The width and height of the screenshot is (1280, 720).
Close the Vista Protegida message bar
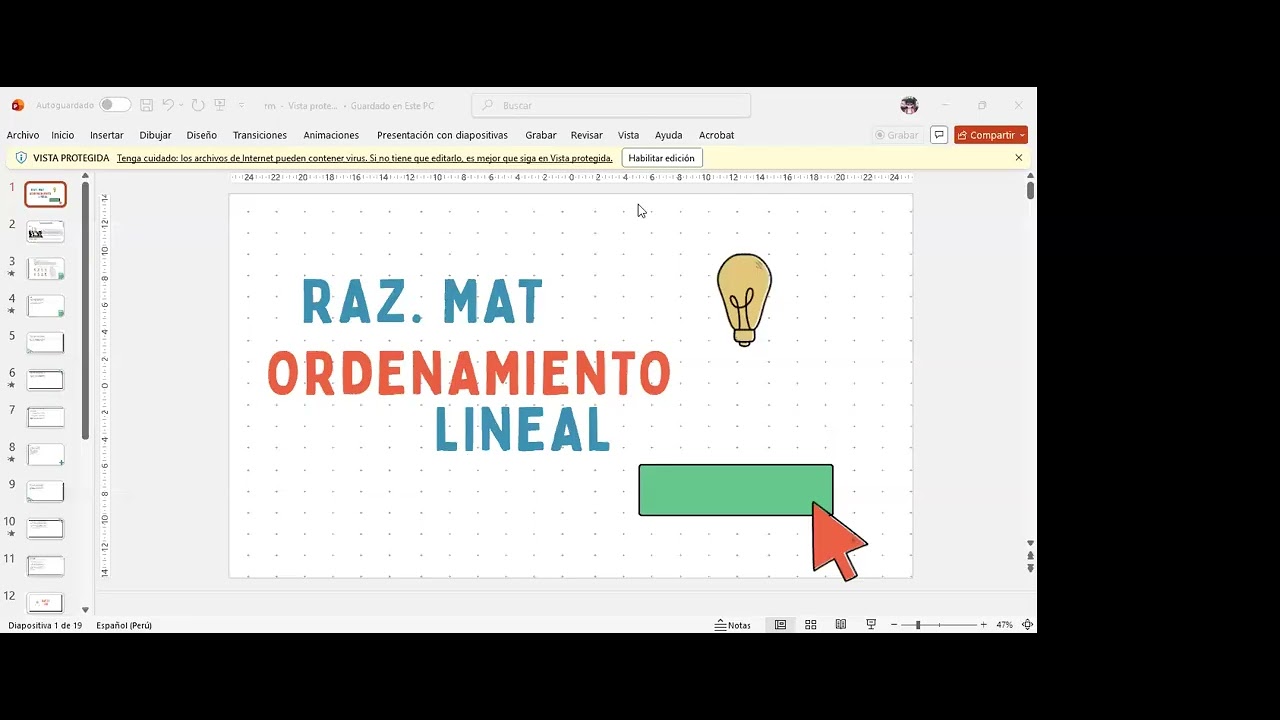click(x=1019, y=158)
